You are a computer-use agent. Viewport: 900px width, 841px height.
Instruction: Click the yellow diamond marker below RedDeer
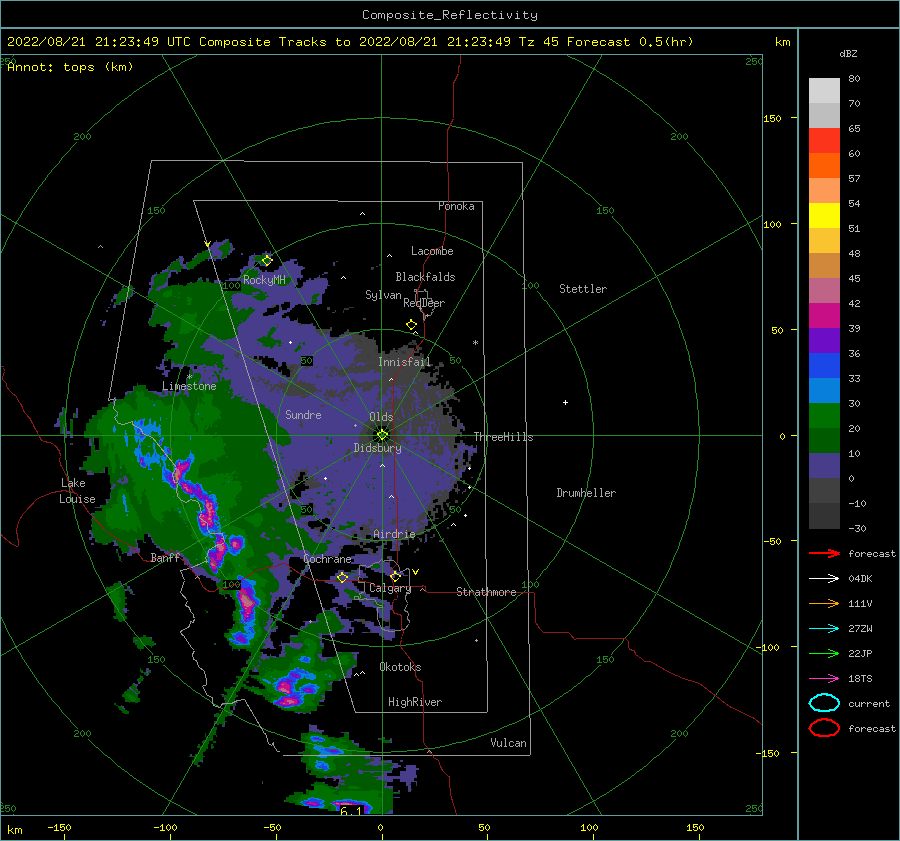click(x=412, y=325)
